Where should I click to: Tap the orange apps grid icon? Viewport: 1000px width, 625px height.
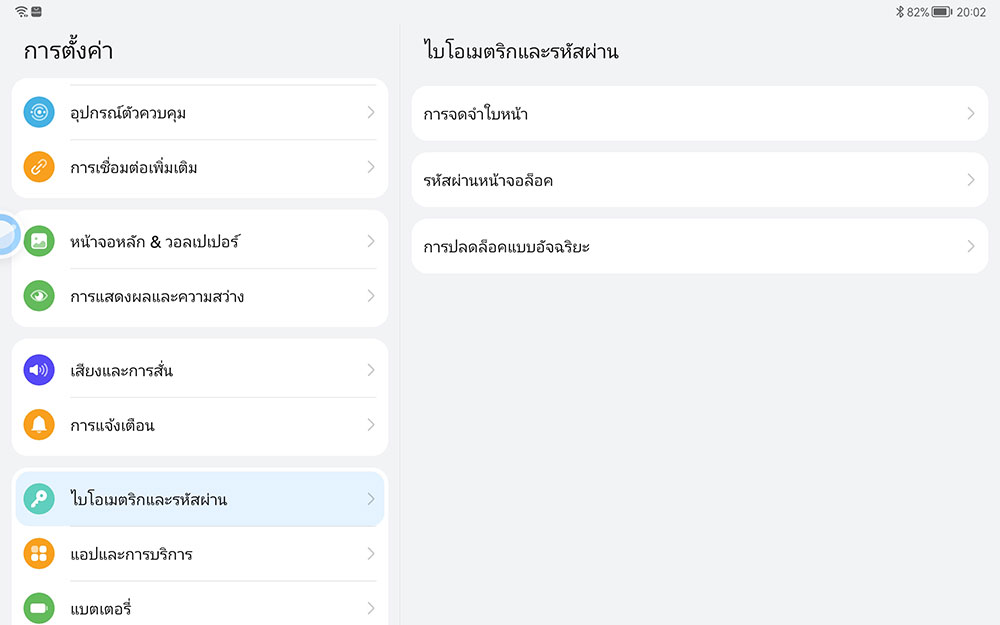point(39,554)
